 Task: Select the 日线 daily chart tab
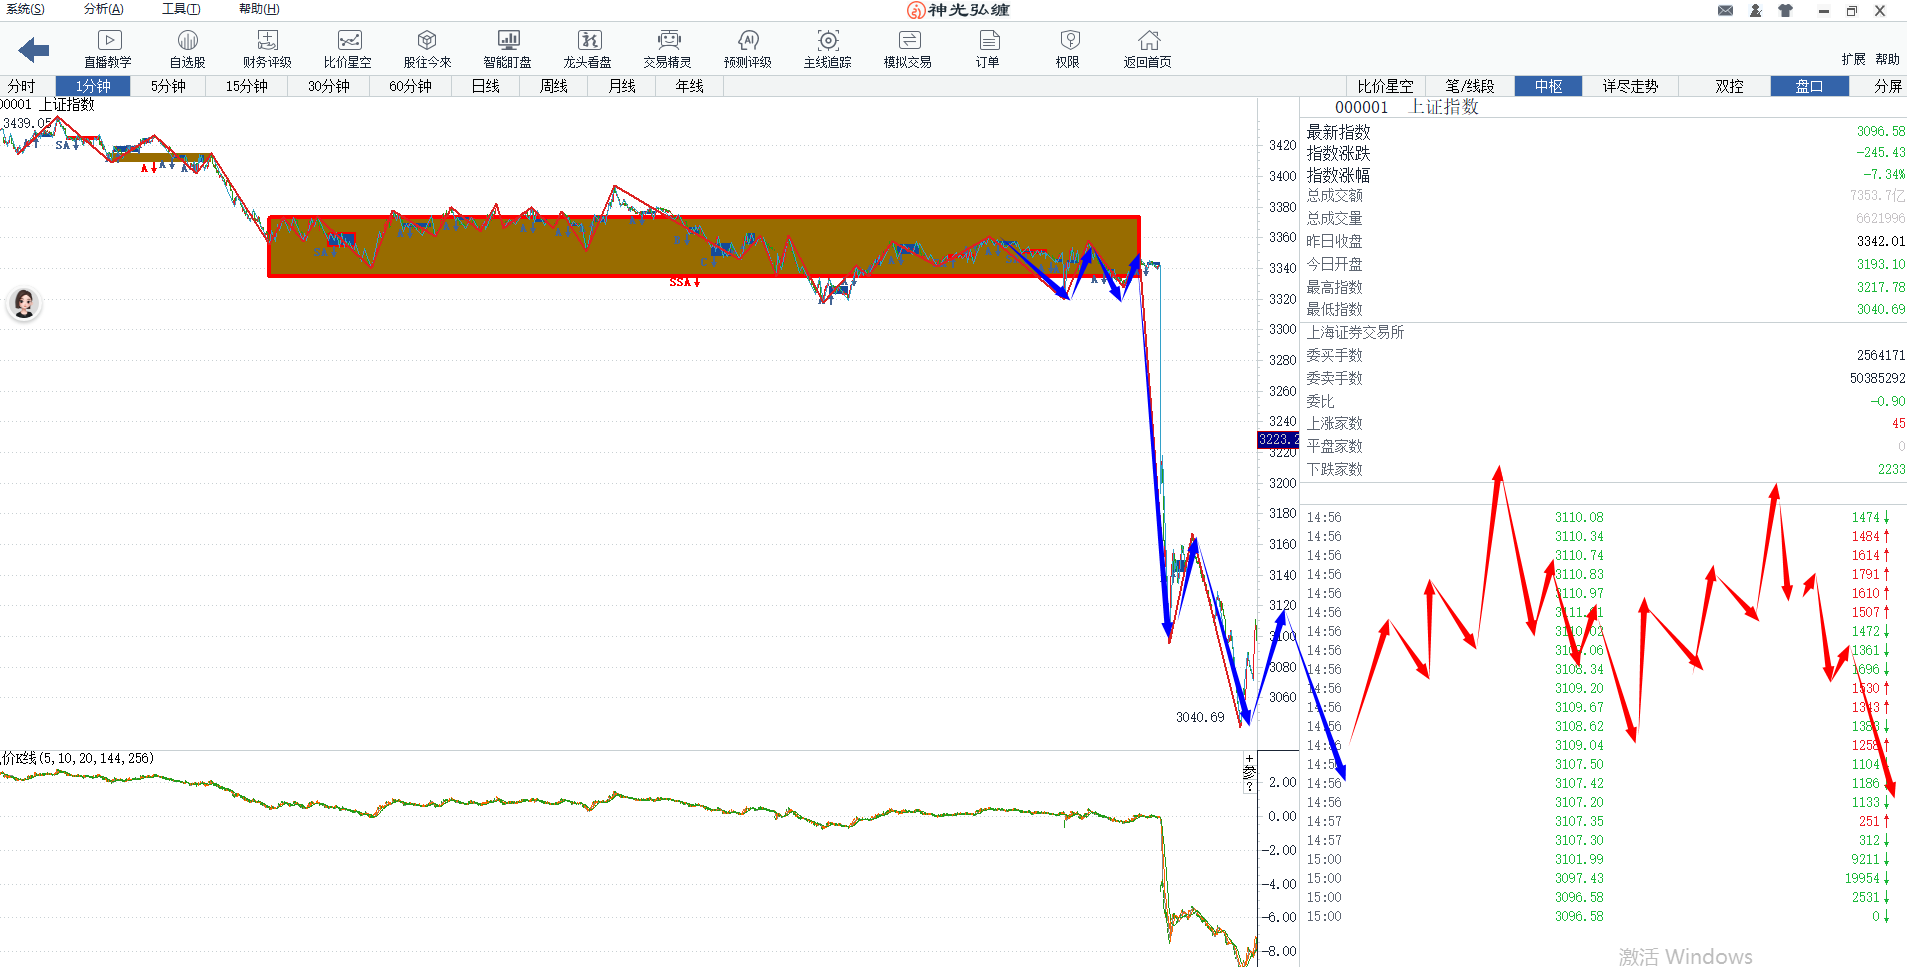[x=485, y=86]
